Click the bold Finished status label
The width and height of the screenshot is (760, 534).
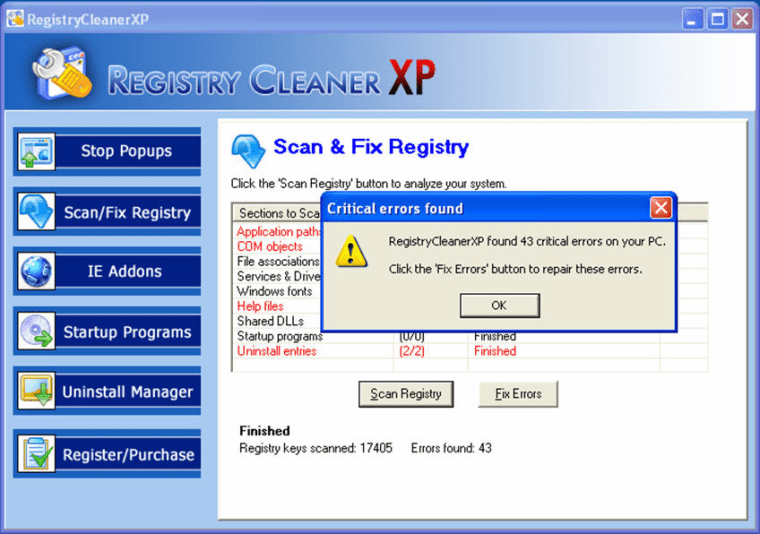[265, 431]
